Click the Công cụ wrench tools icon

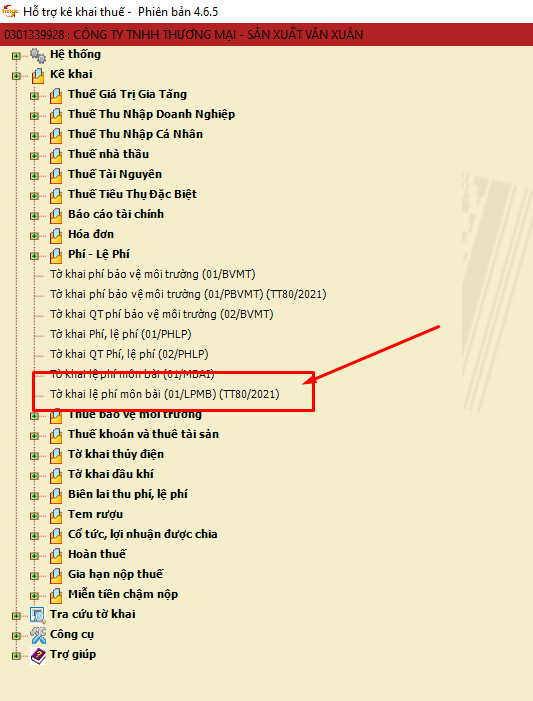(x=38, y=635)
